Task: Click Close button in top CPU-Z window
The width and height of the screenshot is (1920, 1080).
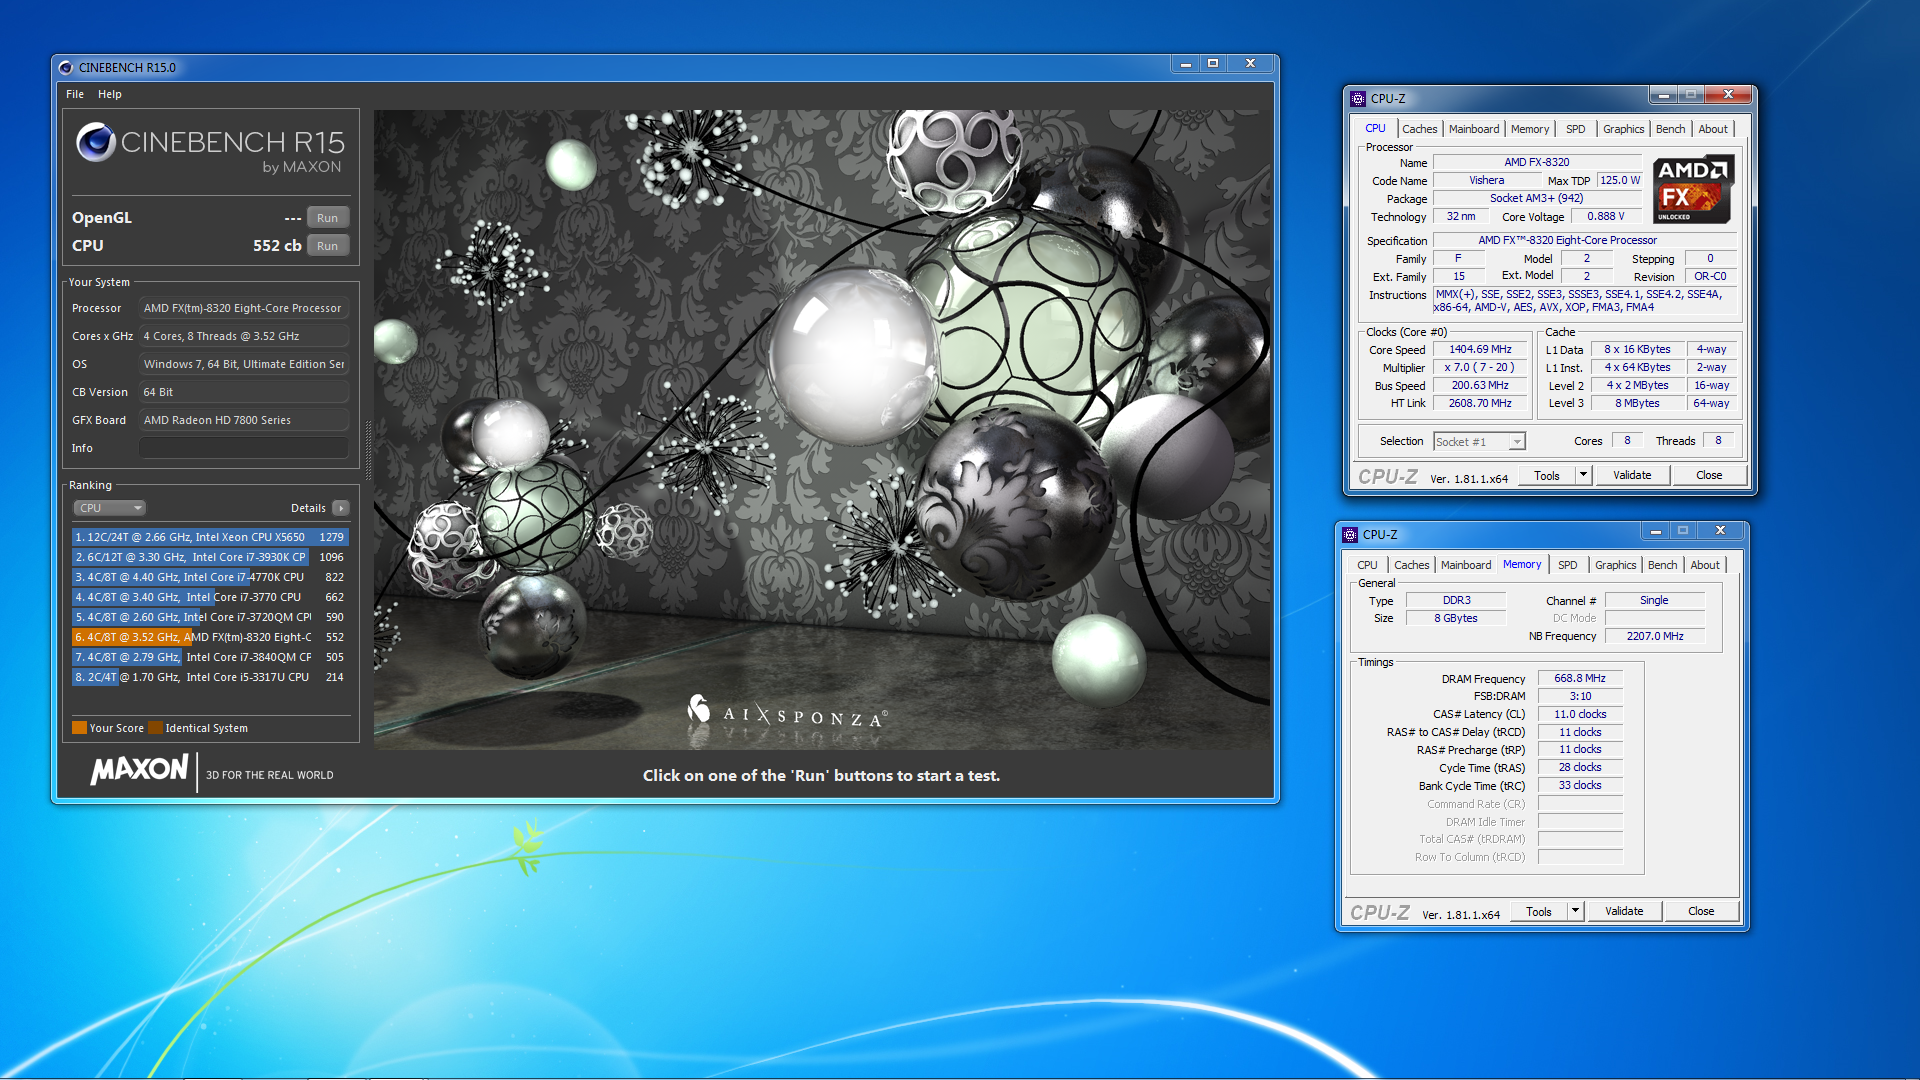Action: [x=1709, y=475]
